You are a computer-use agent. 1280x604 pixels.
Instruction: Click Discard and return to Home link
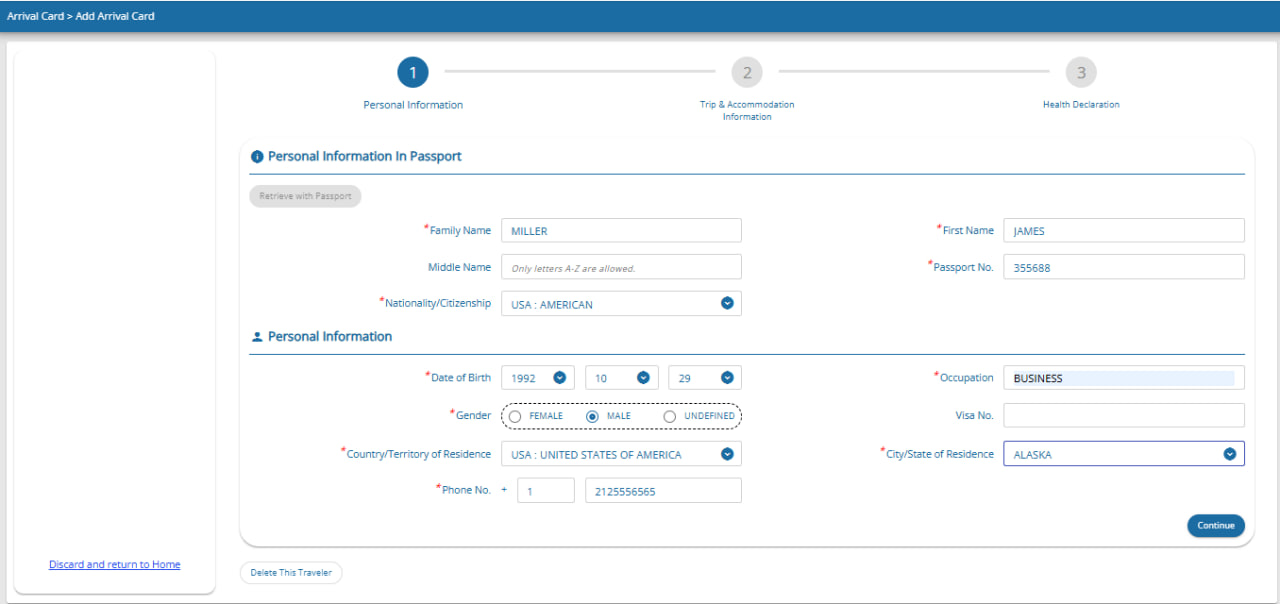(x=115, y=565)
